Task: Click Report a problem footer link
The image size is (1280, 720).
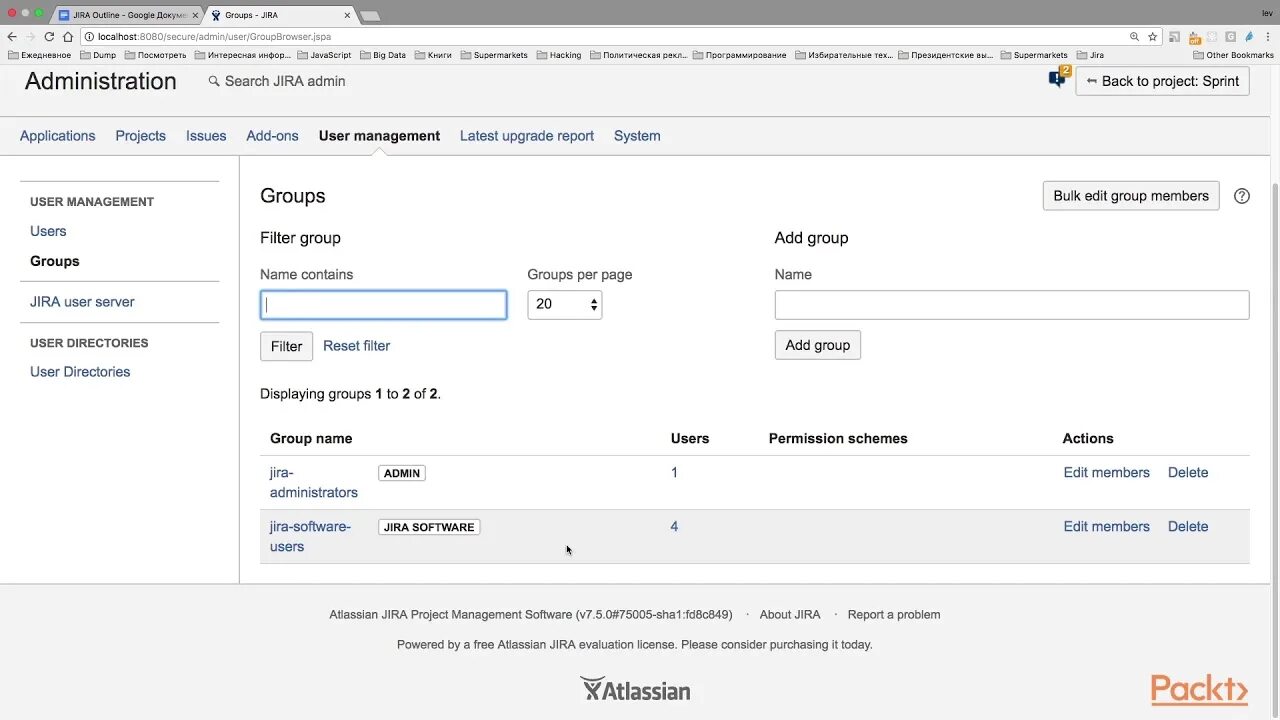Action: pos(894,615)
